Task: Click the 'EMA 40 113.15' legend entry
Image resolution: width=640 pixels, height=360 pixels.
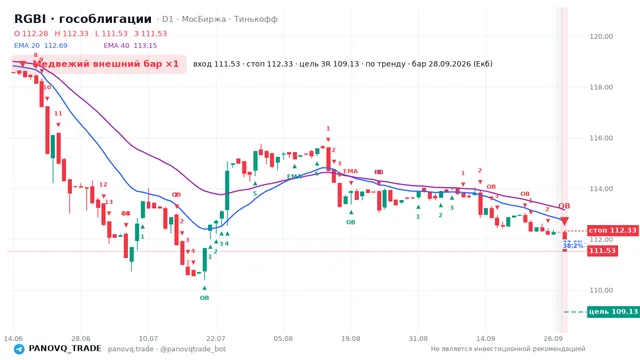Action: (130, 46)
